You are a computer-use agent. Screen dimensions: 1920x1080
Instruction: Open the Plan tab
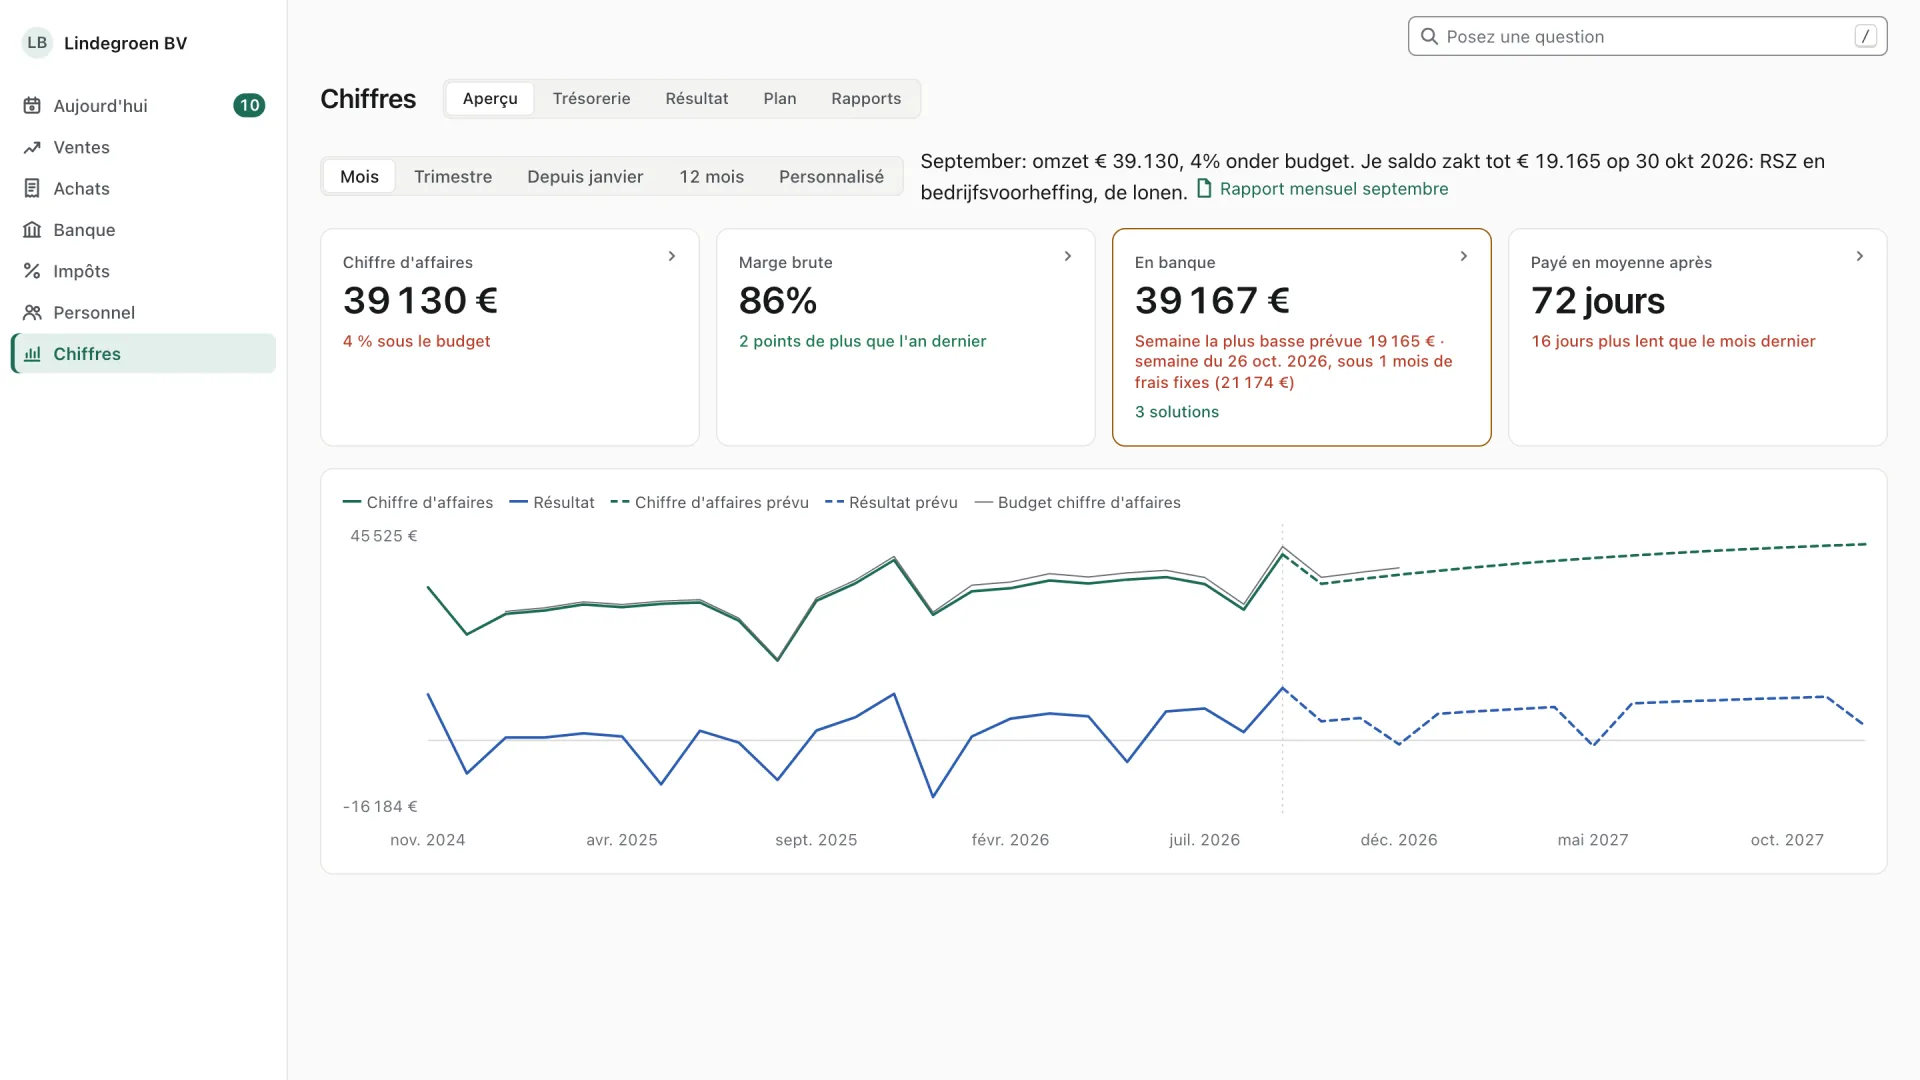point(780,99)
